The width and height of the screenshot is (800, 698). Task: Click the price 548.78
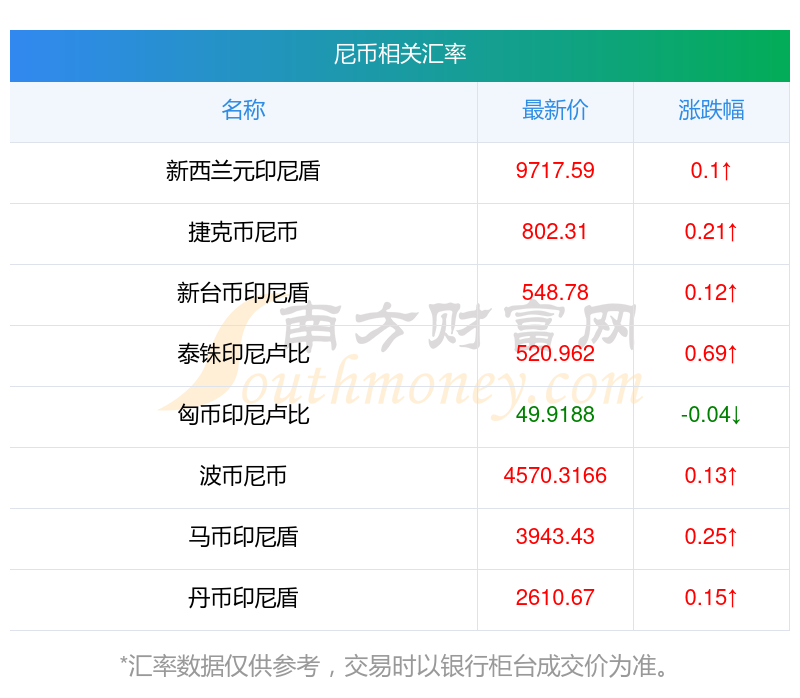[555, 292]
